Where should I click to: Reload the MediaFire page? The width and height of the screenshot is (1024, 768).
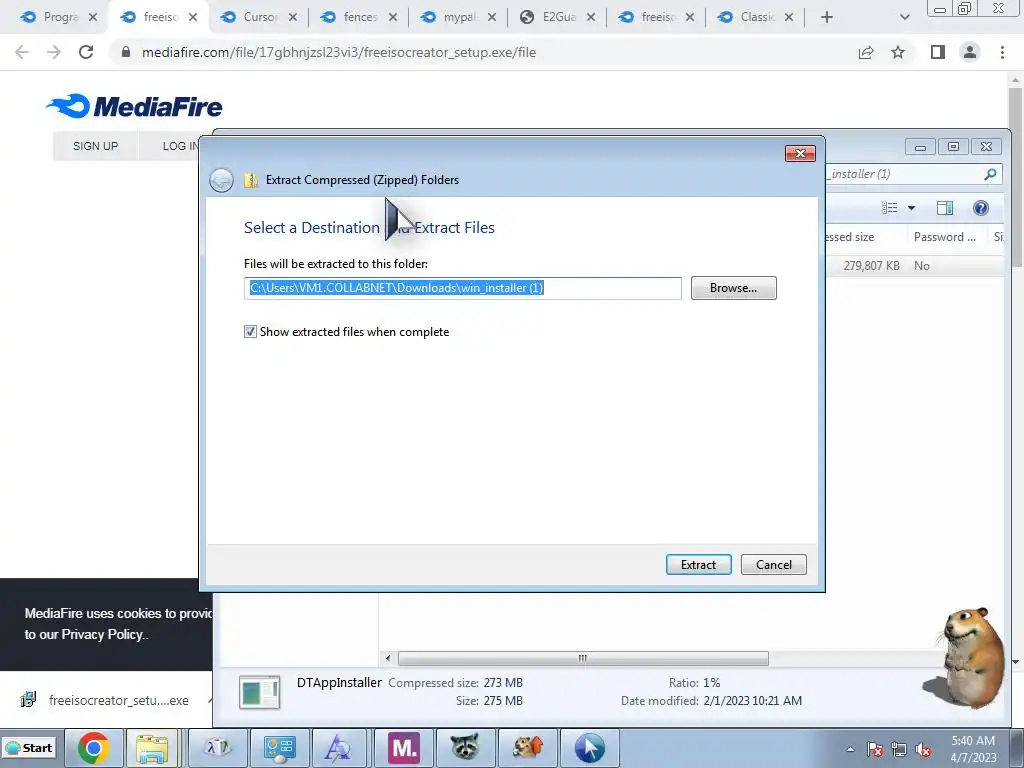click(86, 52)
